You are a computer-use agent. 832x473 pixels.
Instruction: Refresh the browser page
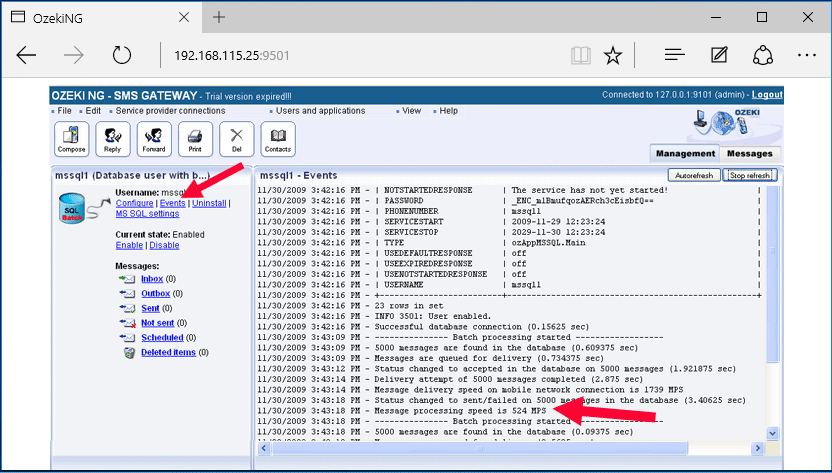[122, 55]
